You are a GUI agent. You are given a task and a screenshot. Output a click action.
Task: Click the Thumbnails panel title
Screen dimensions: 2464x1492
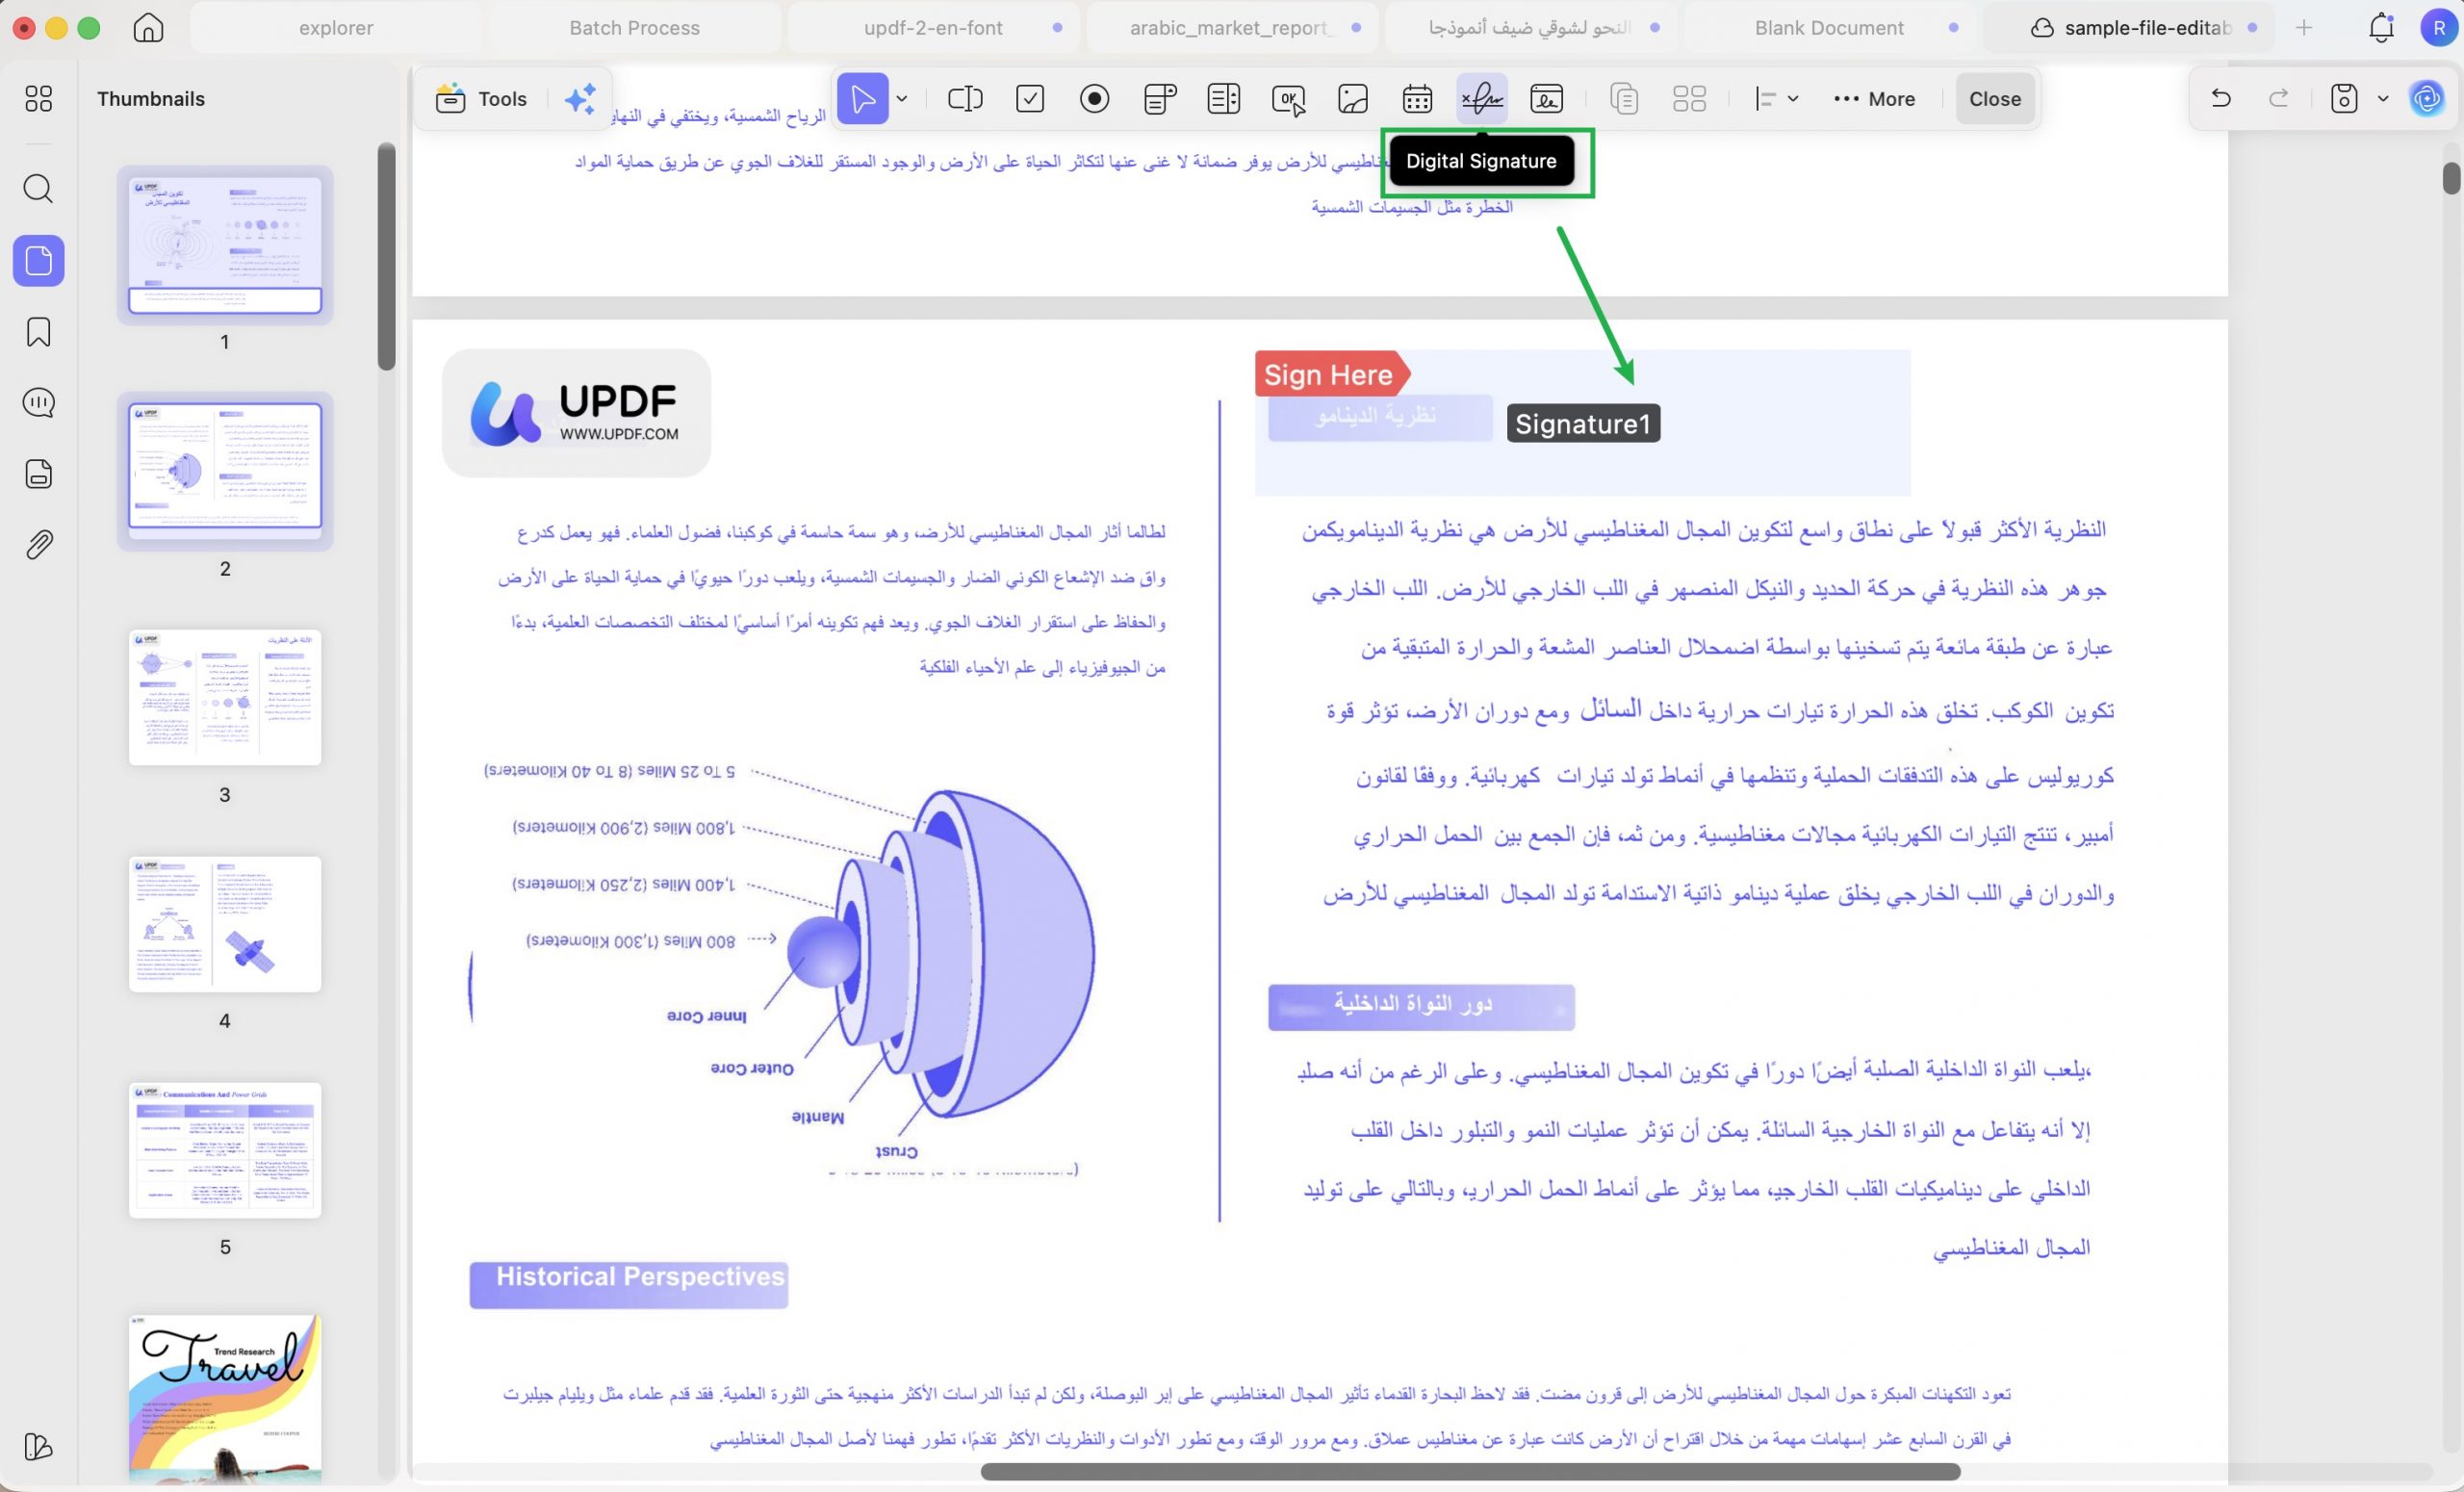[x=151, y=99]
